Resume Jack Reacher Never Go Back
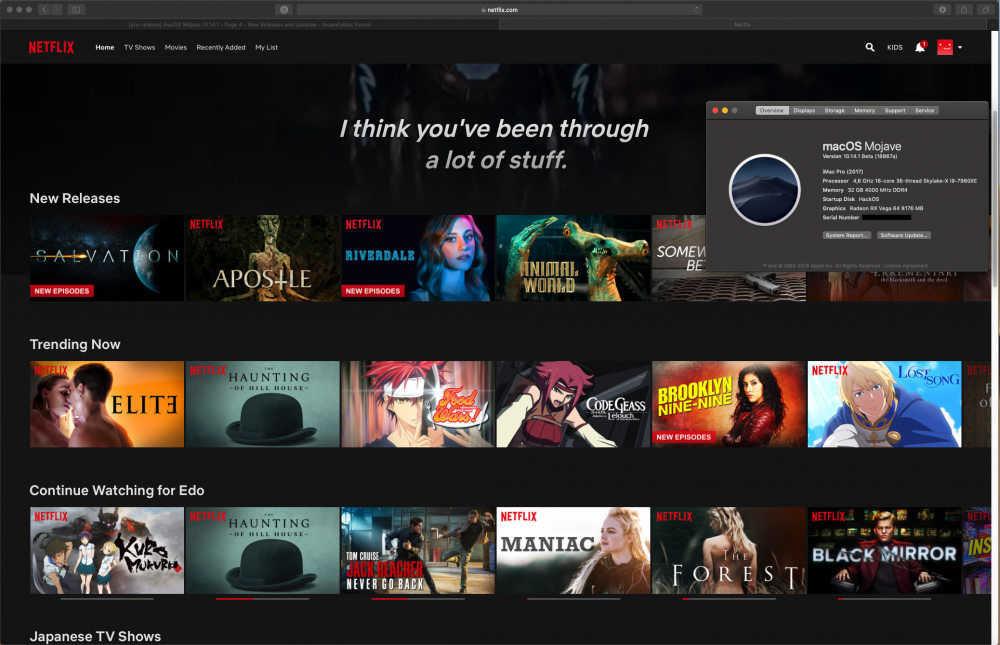The width and height of the screenshot is (1000, 645). [x=418, y=550]
